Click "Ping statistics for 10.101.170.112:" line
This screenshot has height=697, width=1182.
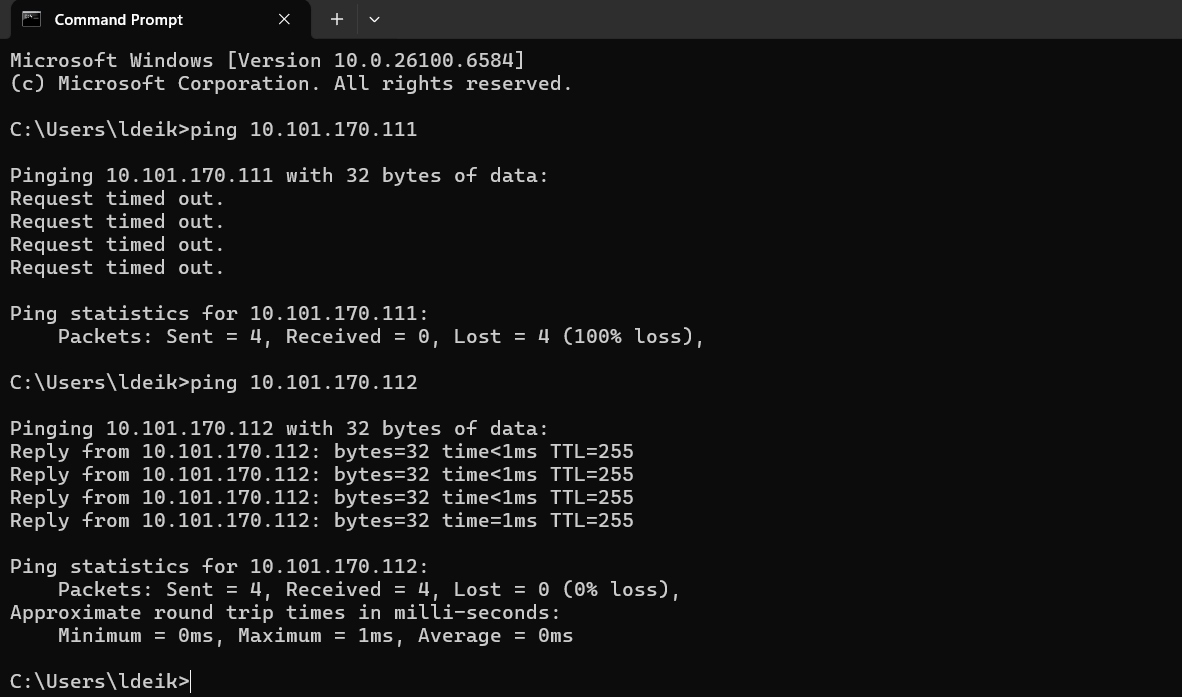coord(219,567)
